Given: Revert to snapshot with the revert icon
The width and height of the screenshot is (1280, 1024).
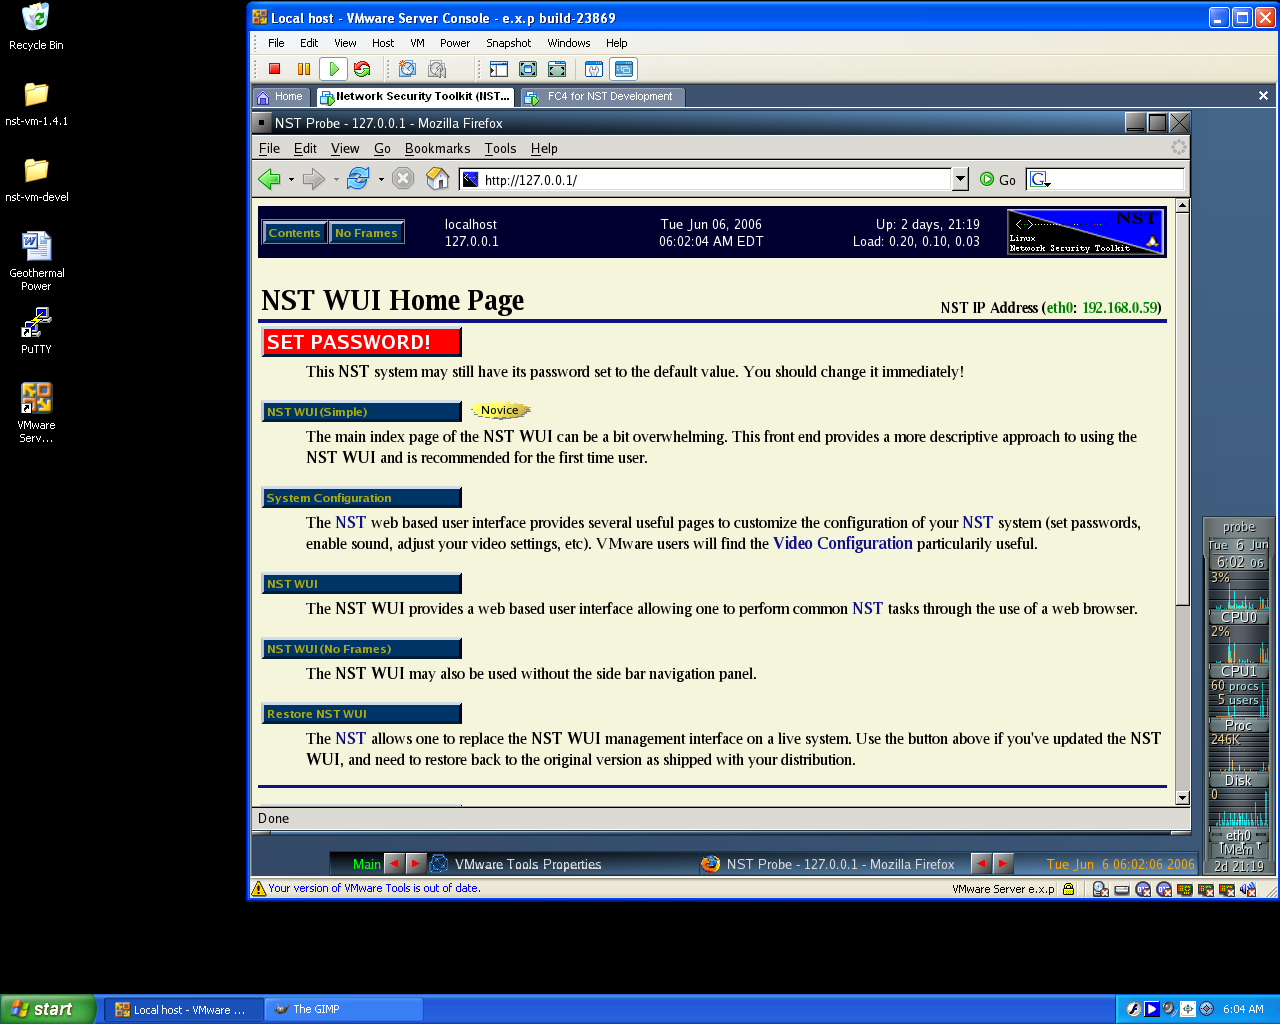Looking at the screenshot, I should (436, 68).
